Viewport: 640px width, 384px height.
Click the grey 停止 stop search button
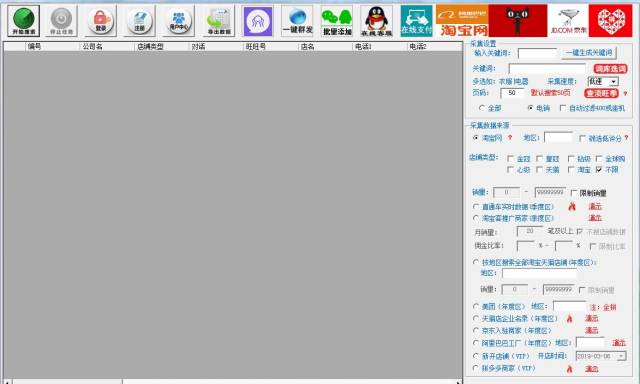click(61, 20)
